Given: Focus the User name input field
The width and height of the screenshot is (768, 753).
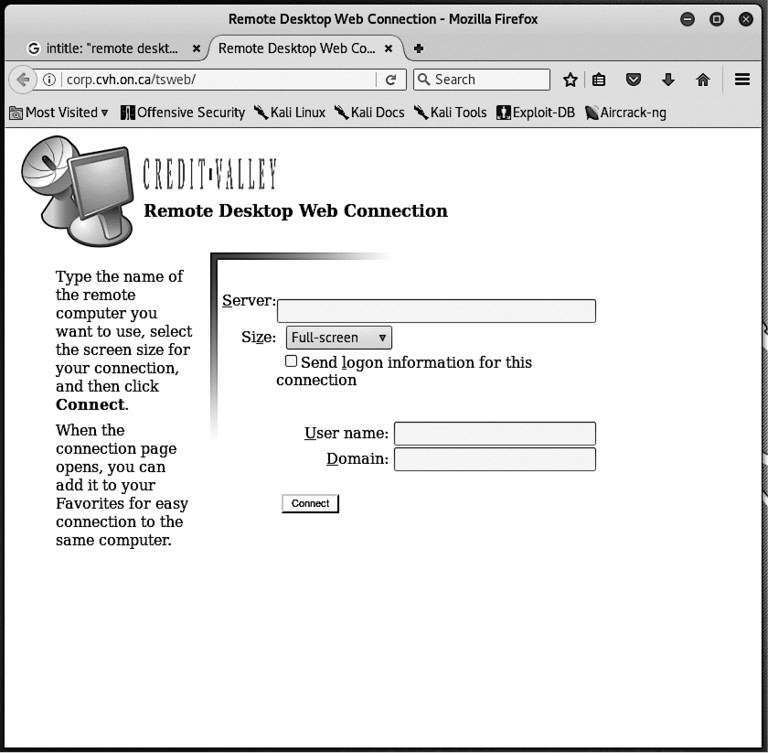Looking at the screenshot, I should click(495, 433).
